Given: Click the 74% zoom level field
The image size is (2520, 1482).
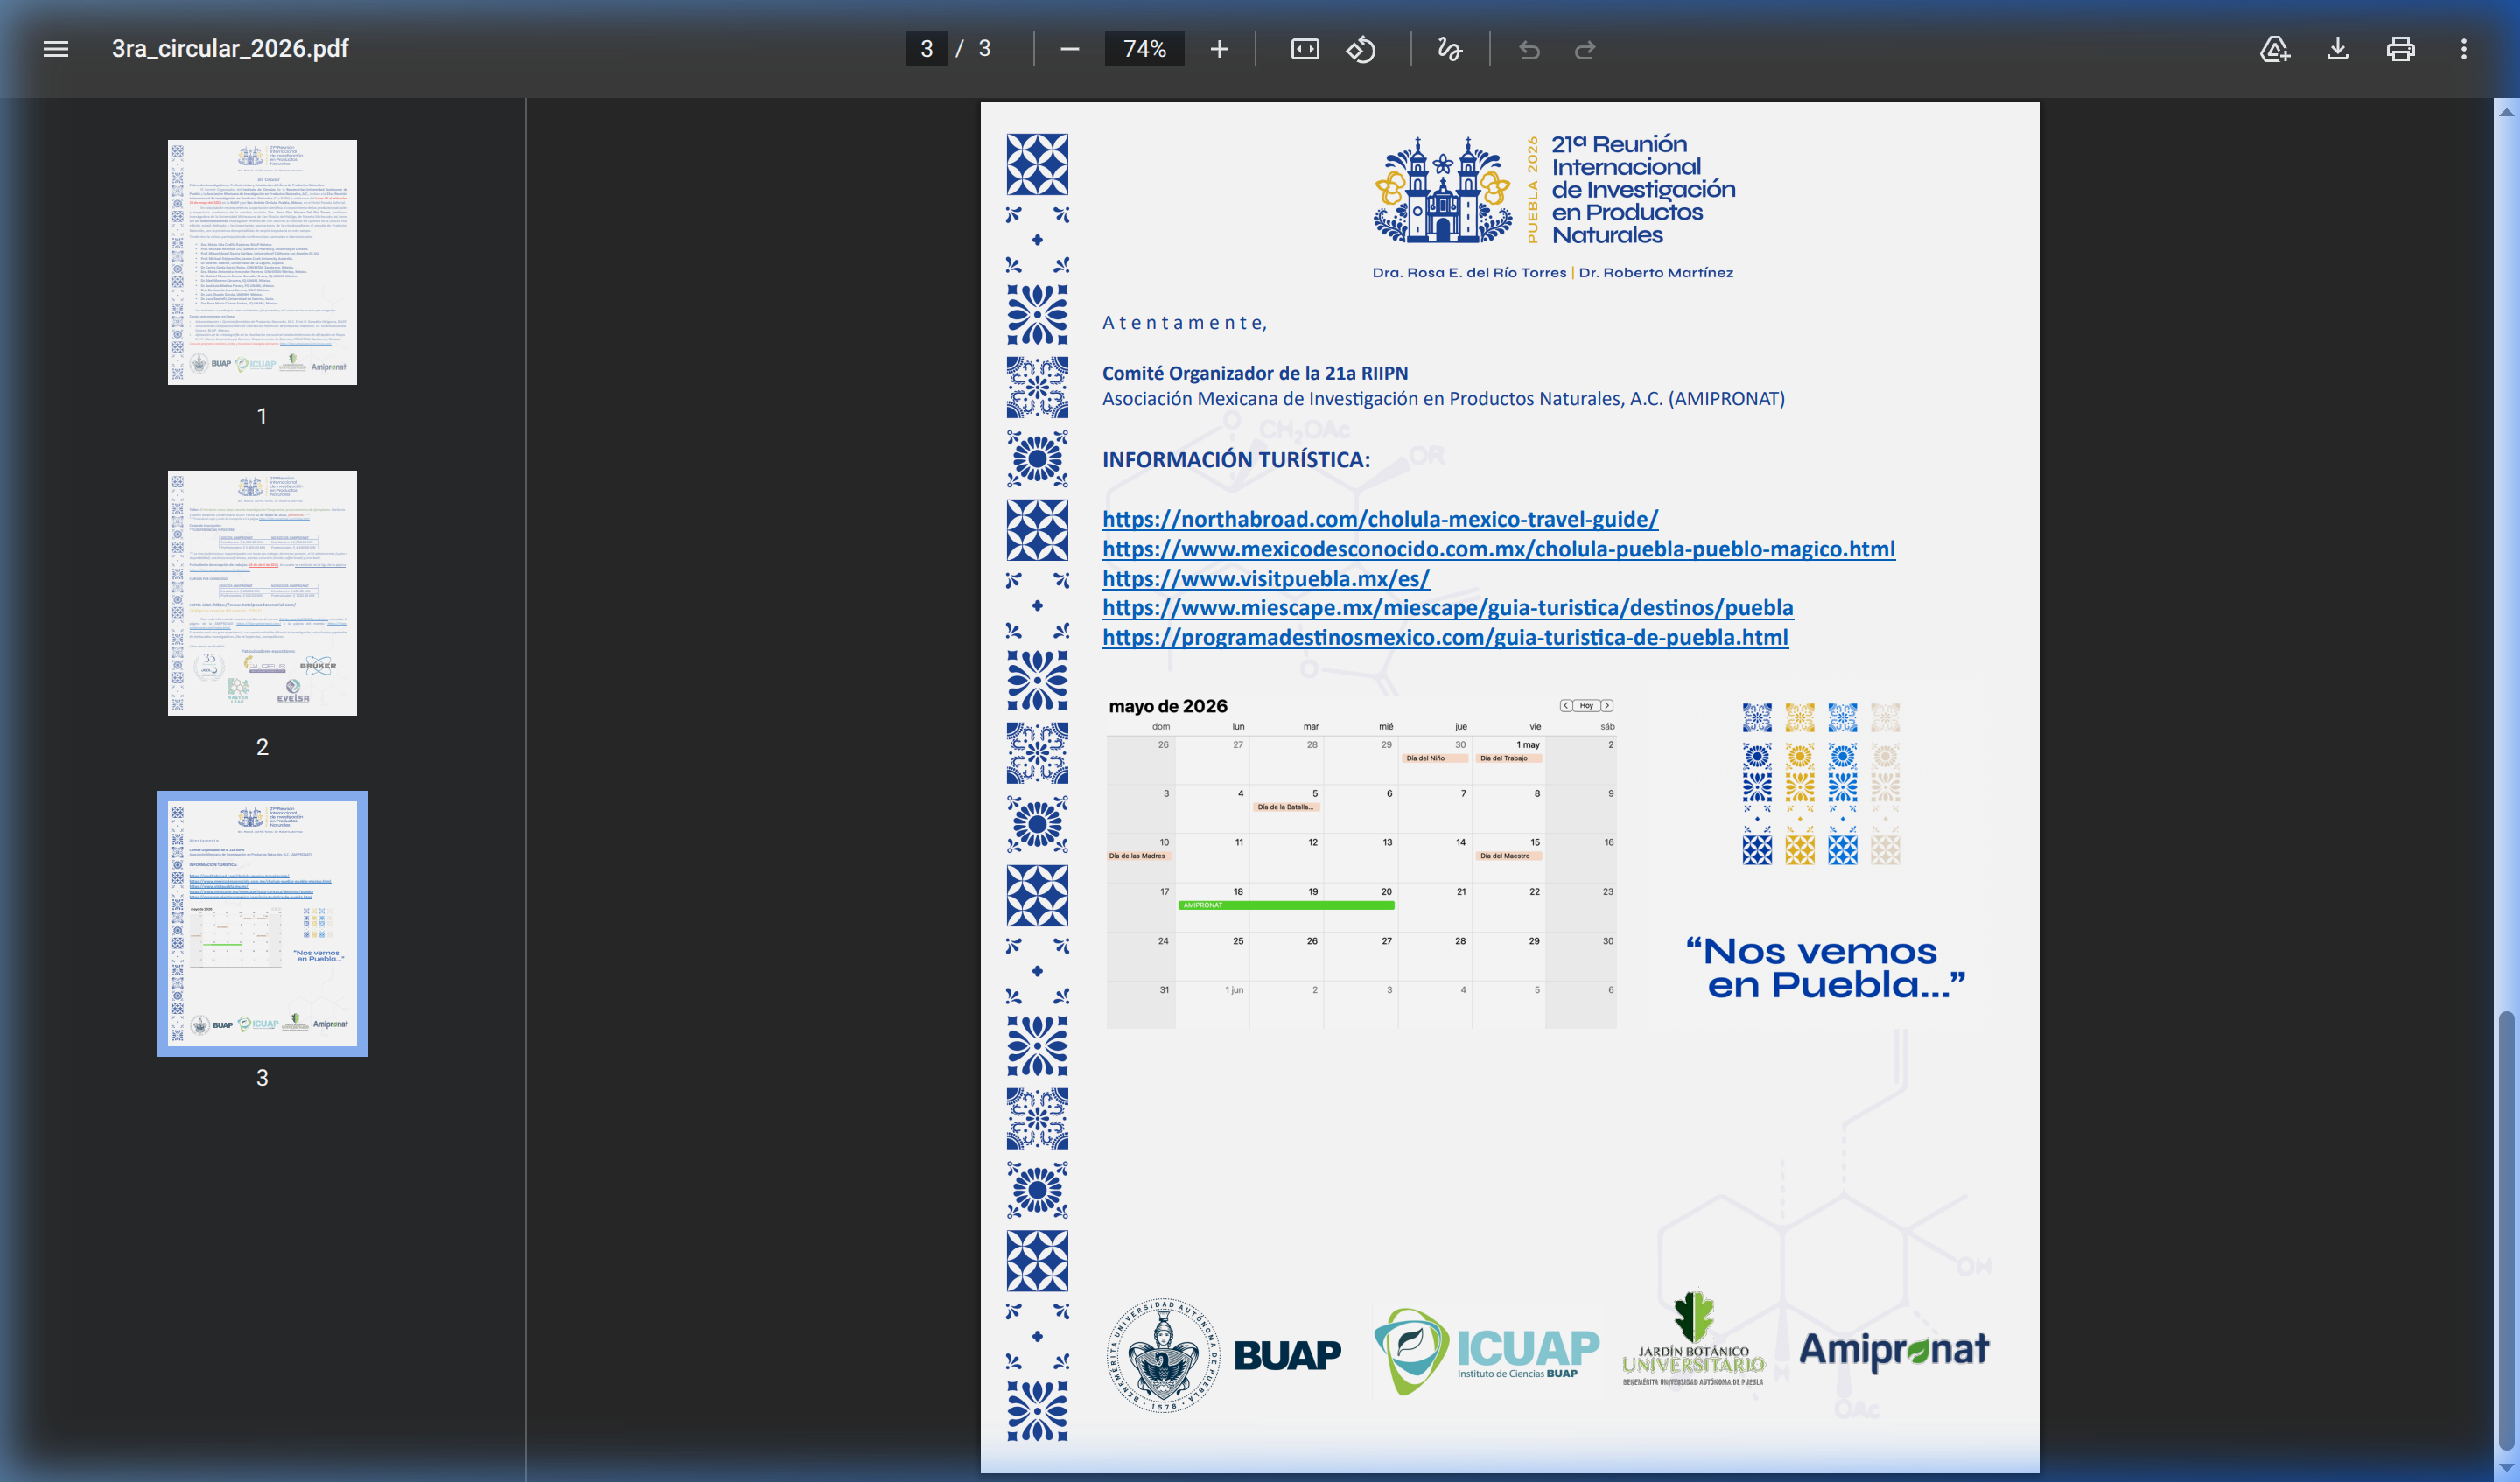Looking at the screenshot, I should pos(1144,49).
